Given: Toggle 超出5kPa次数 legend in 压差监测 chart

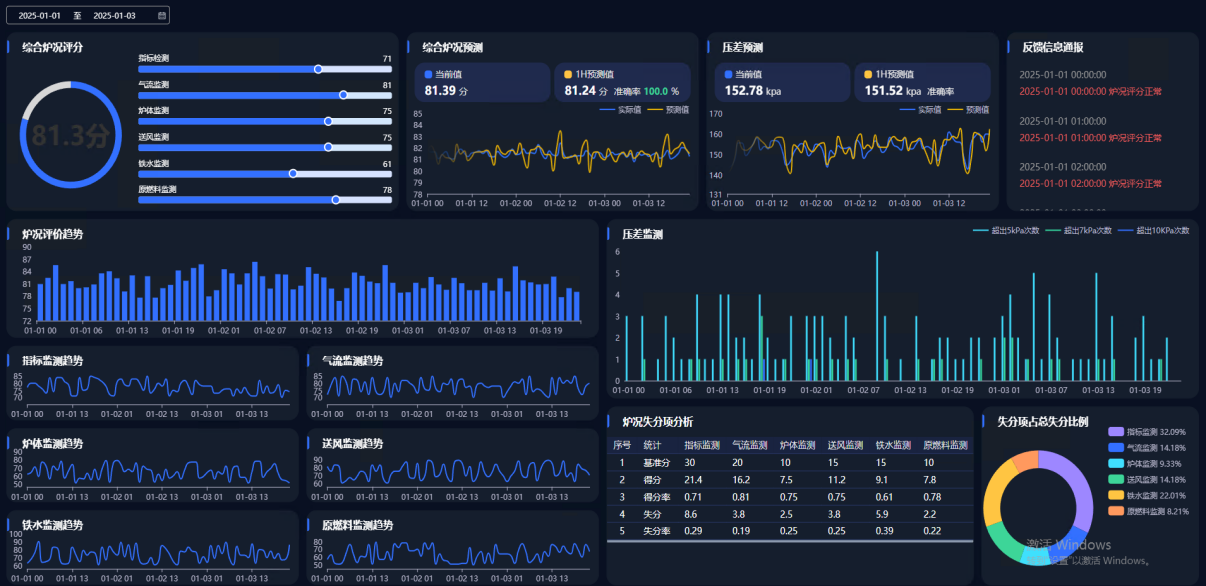Looking at the screenshot, I should pyautogui.click(x=1006, y=231).
